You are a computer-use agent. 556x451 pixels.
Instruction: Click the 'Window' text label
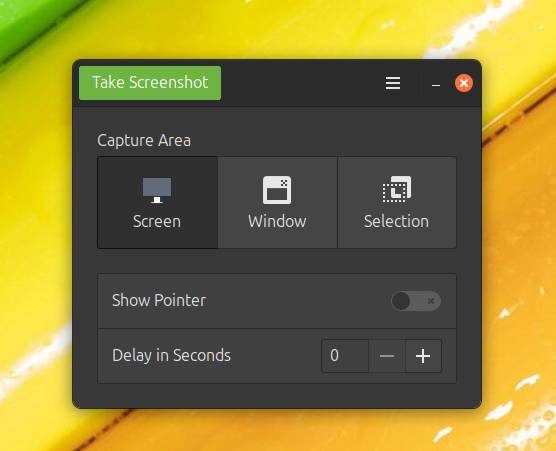[277, 222]
